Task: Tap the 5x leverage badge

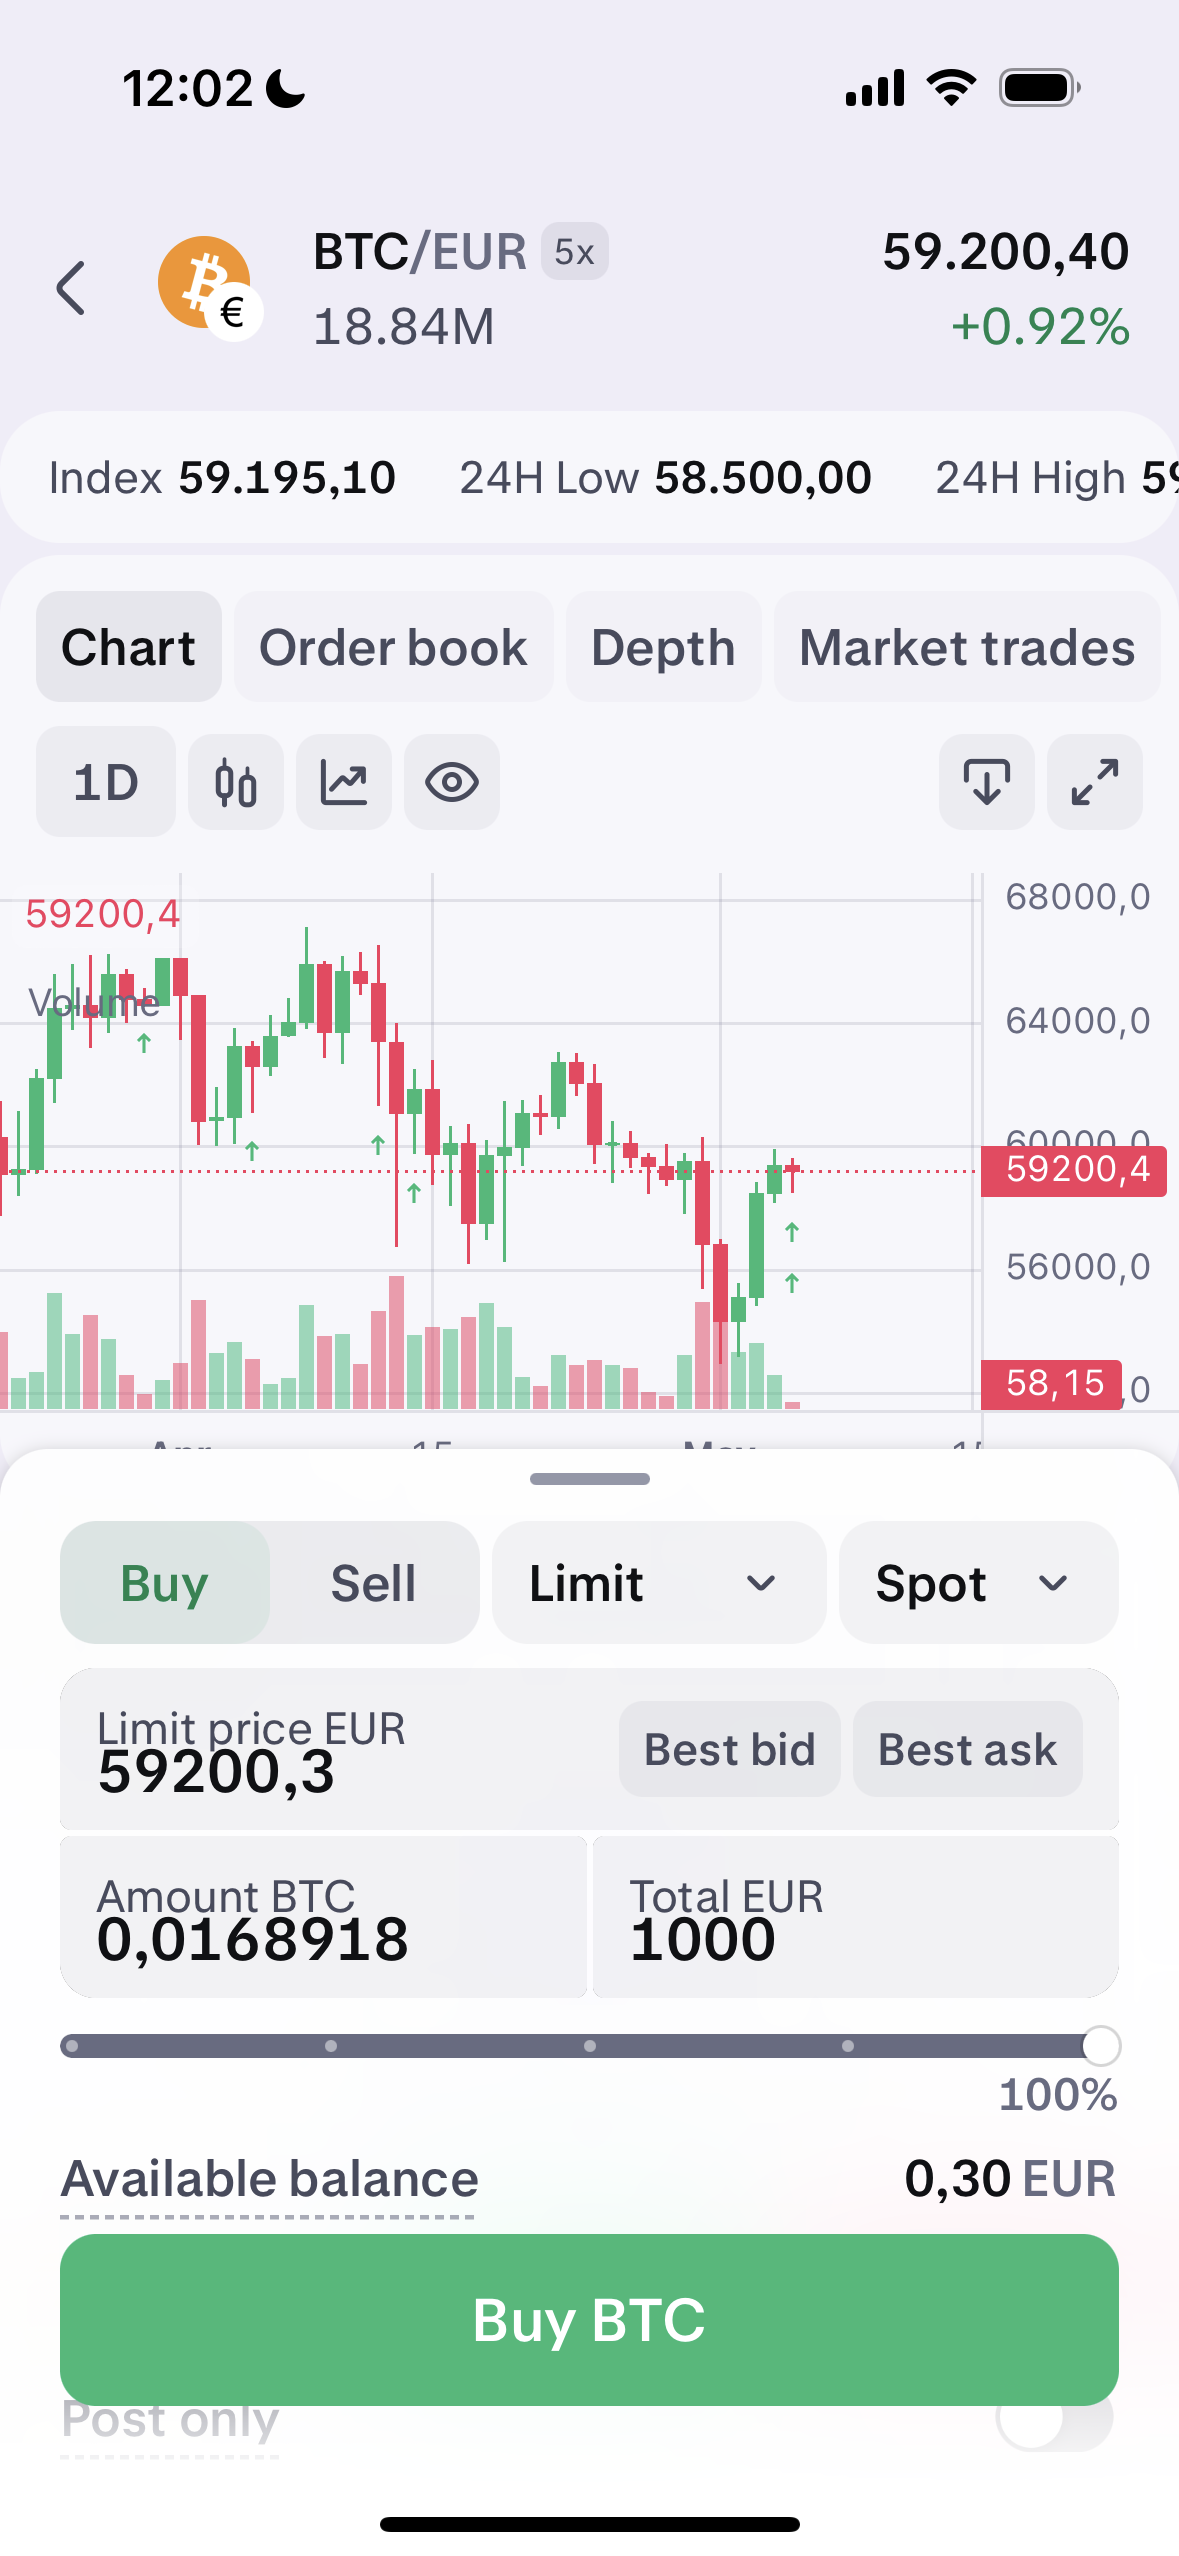Action: (575, 252)
